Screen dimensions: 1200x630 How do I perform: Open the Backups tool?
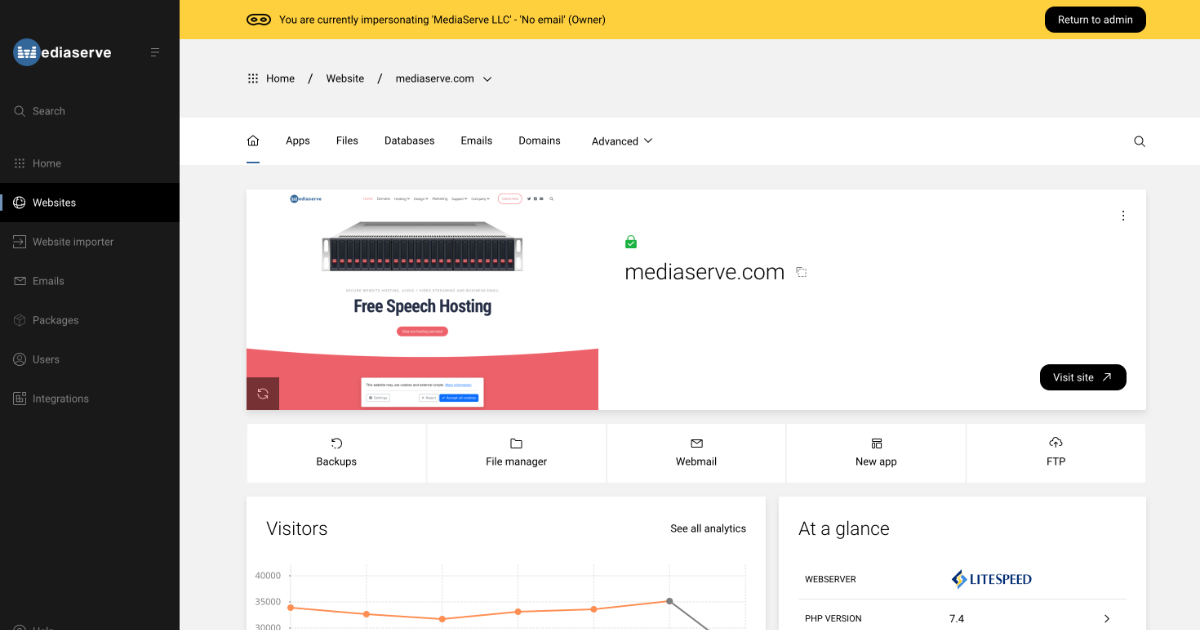point(336,453)
